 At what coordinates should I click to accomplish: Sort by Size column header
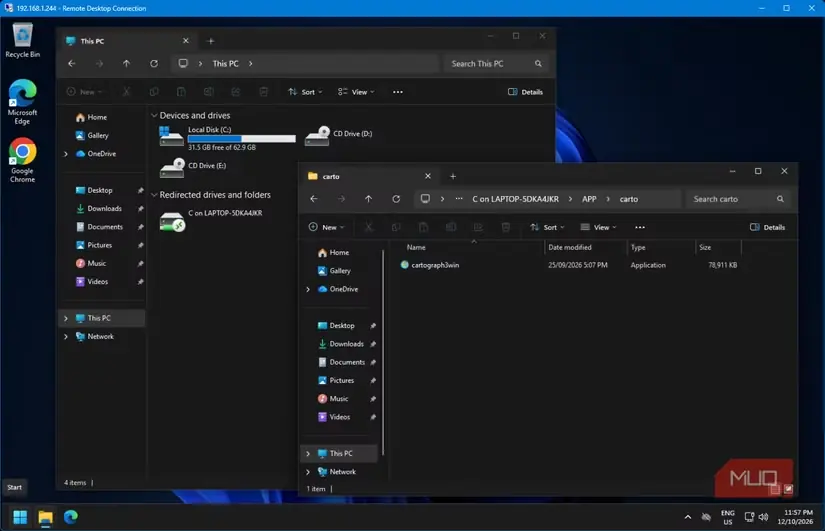click(705, 247)
